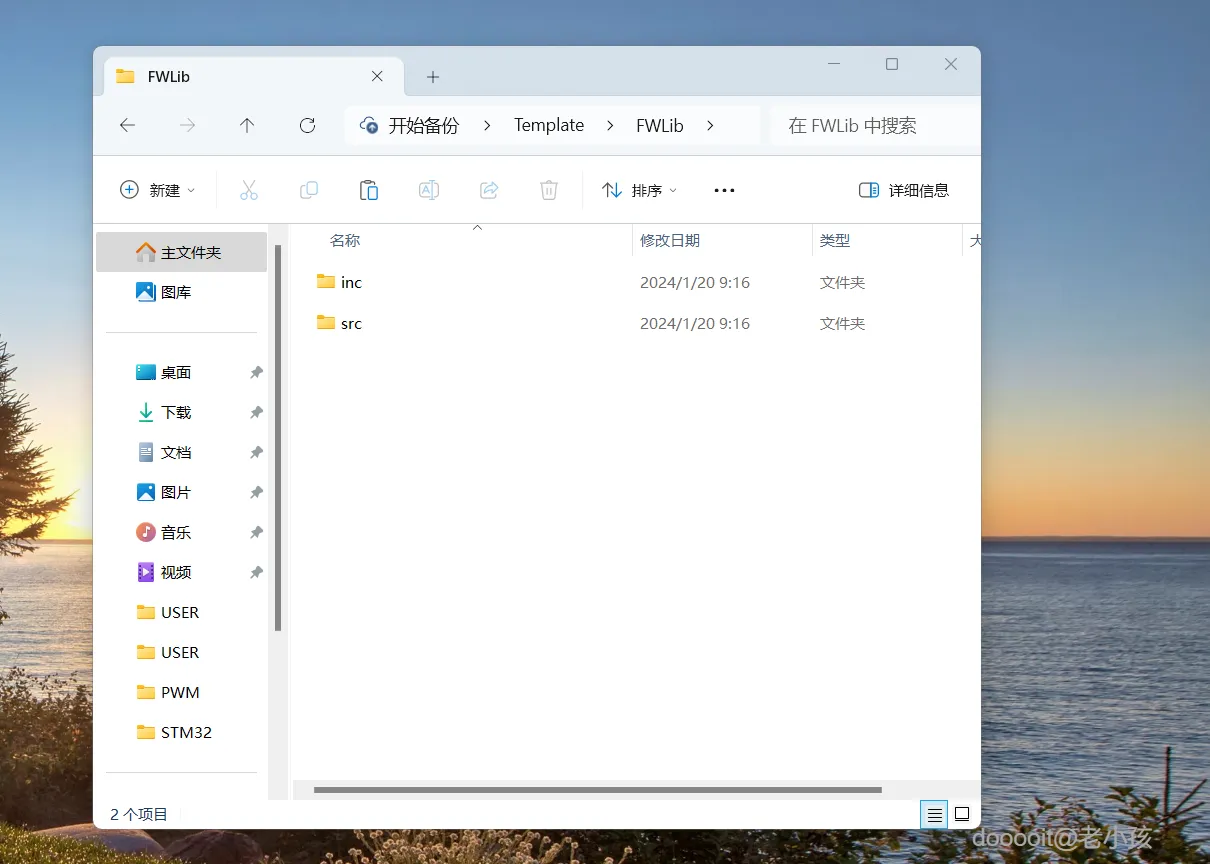Select the Rename icon
The width and height of the screenshot is (1210, 864).
tap(428, 190)
